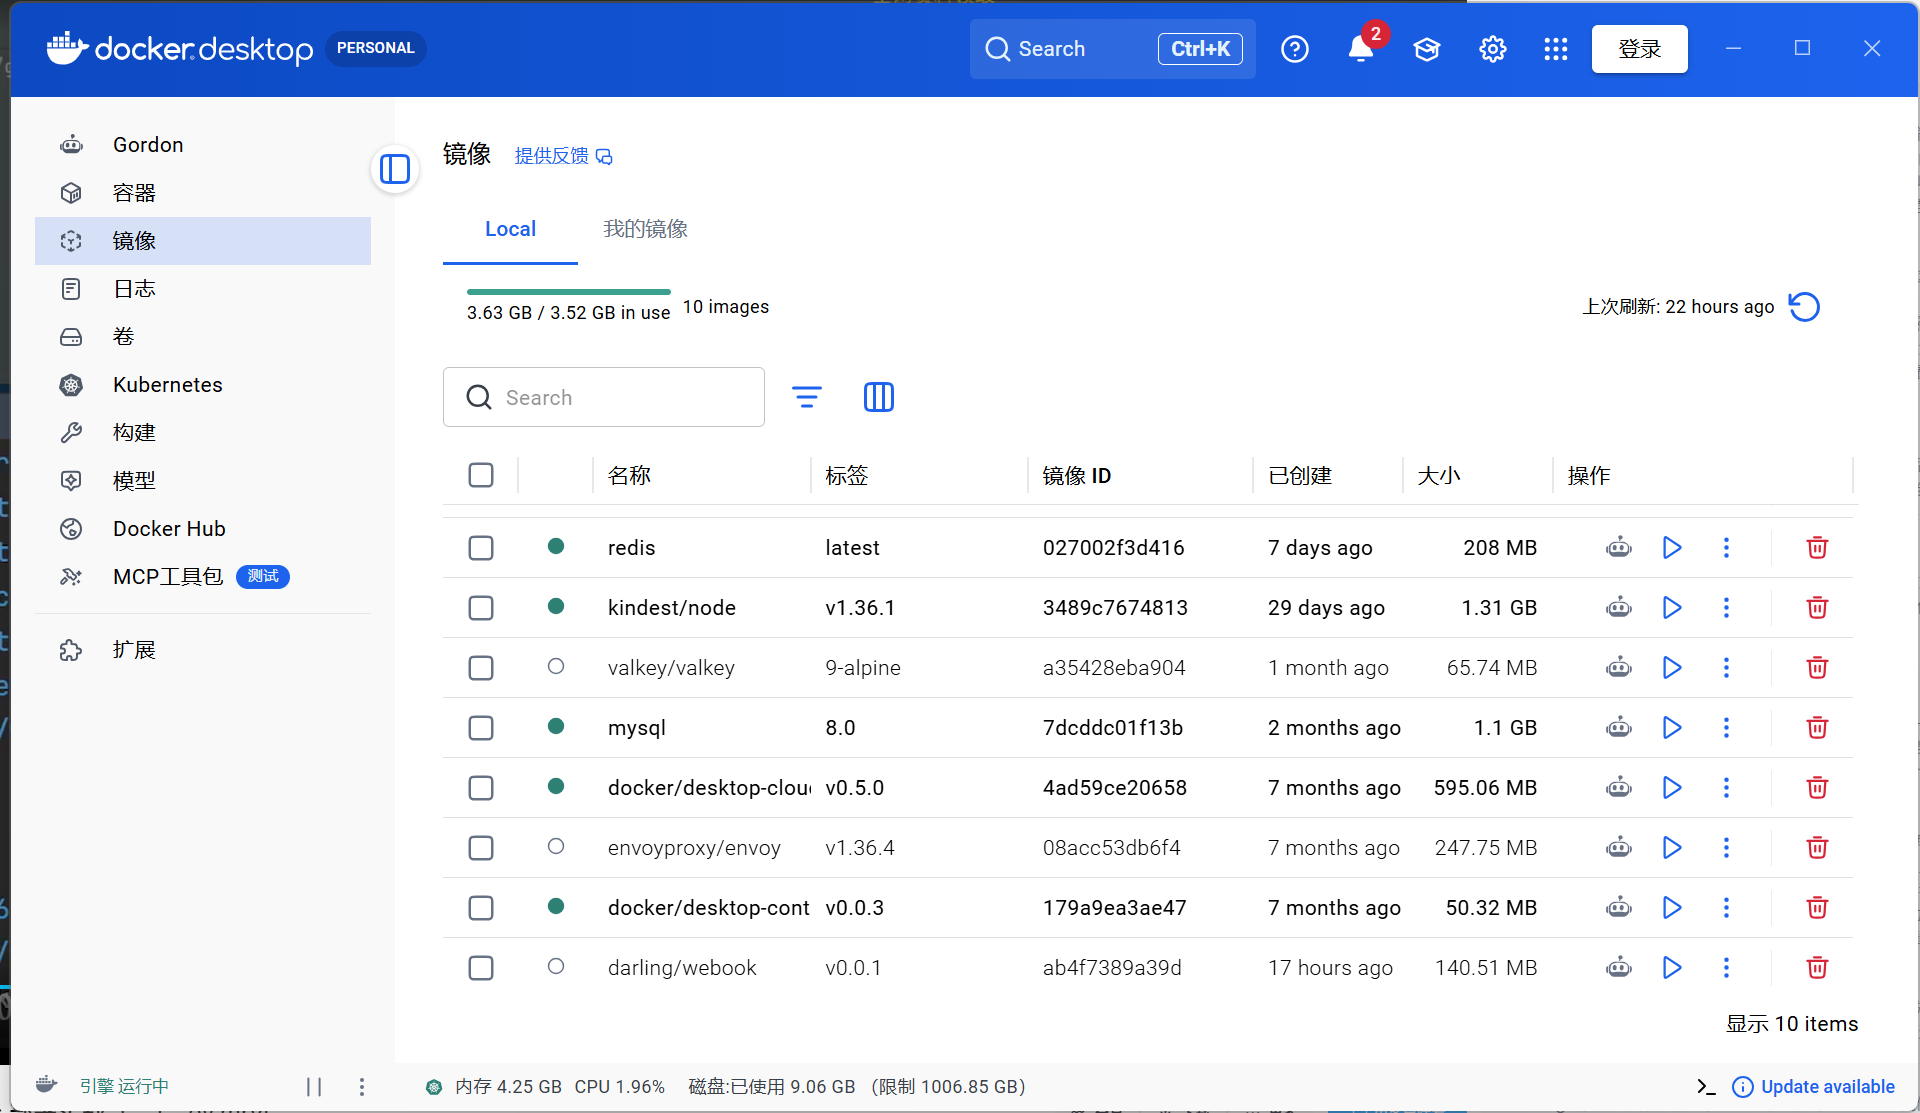Open the 提供反馈 feedback link
1920x1113 pixels.
coord(563,156)
